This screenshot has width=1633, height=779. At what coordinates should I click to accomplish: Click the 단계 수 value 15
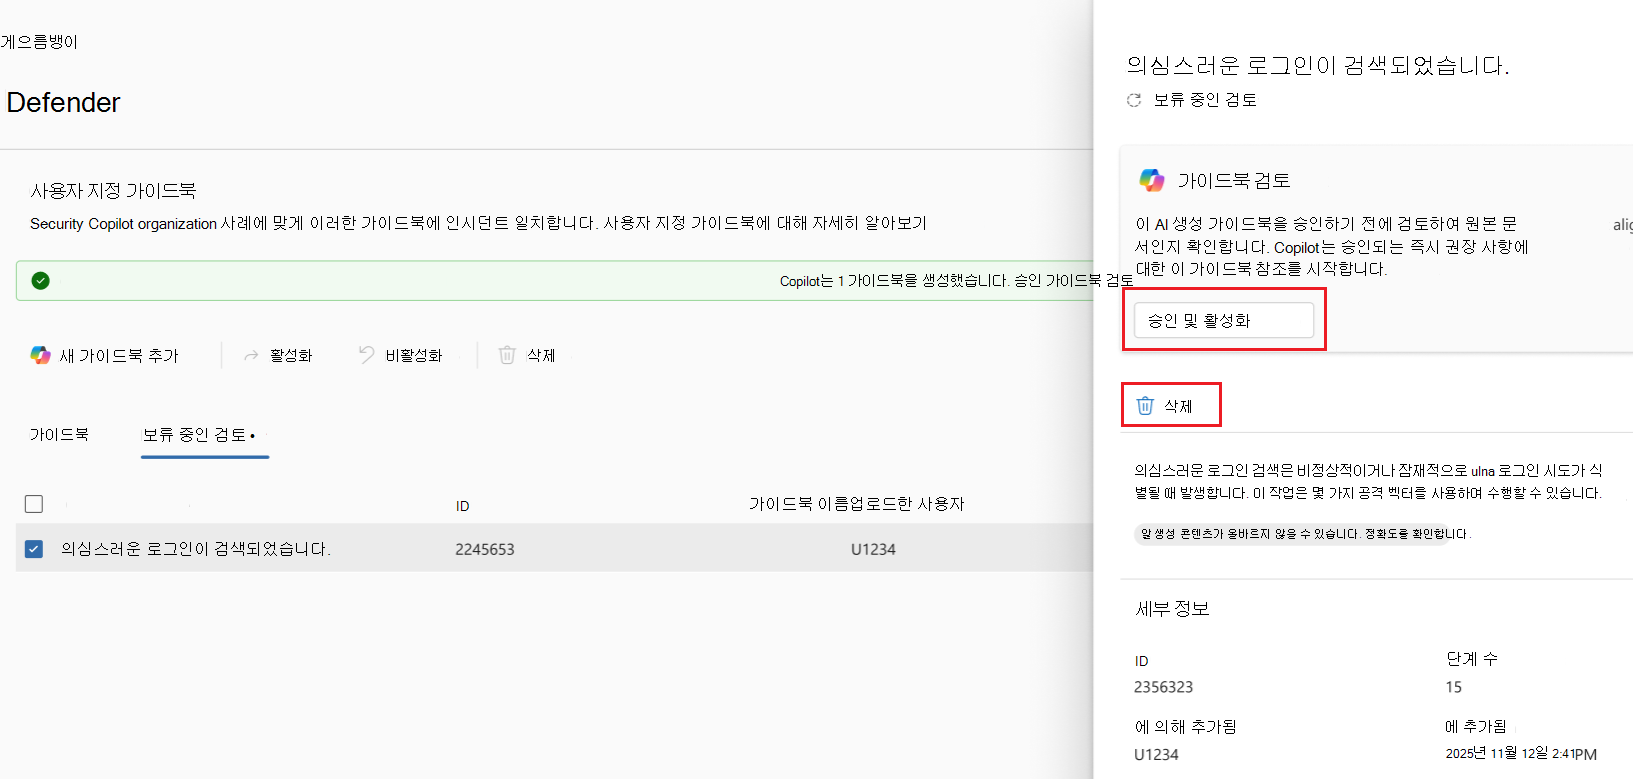[1453, 687]
